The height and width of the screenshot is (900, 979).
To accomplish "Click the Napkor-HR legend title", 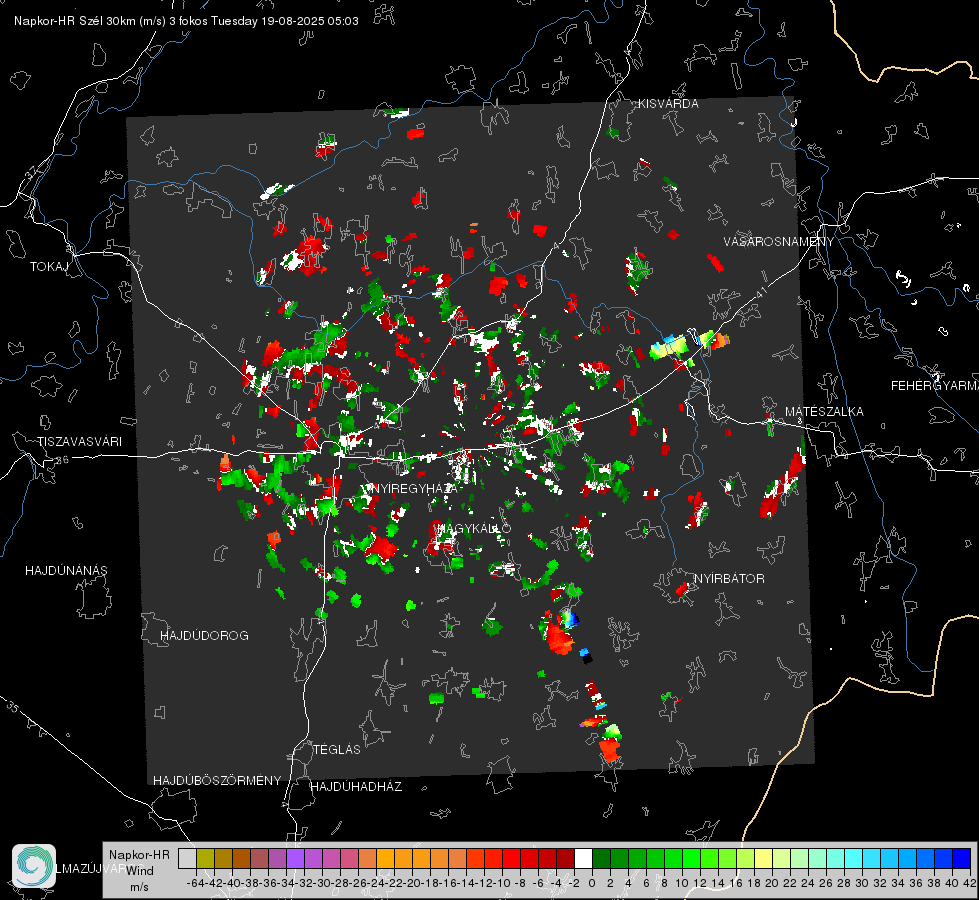I will (139, 855).
